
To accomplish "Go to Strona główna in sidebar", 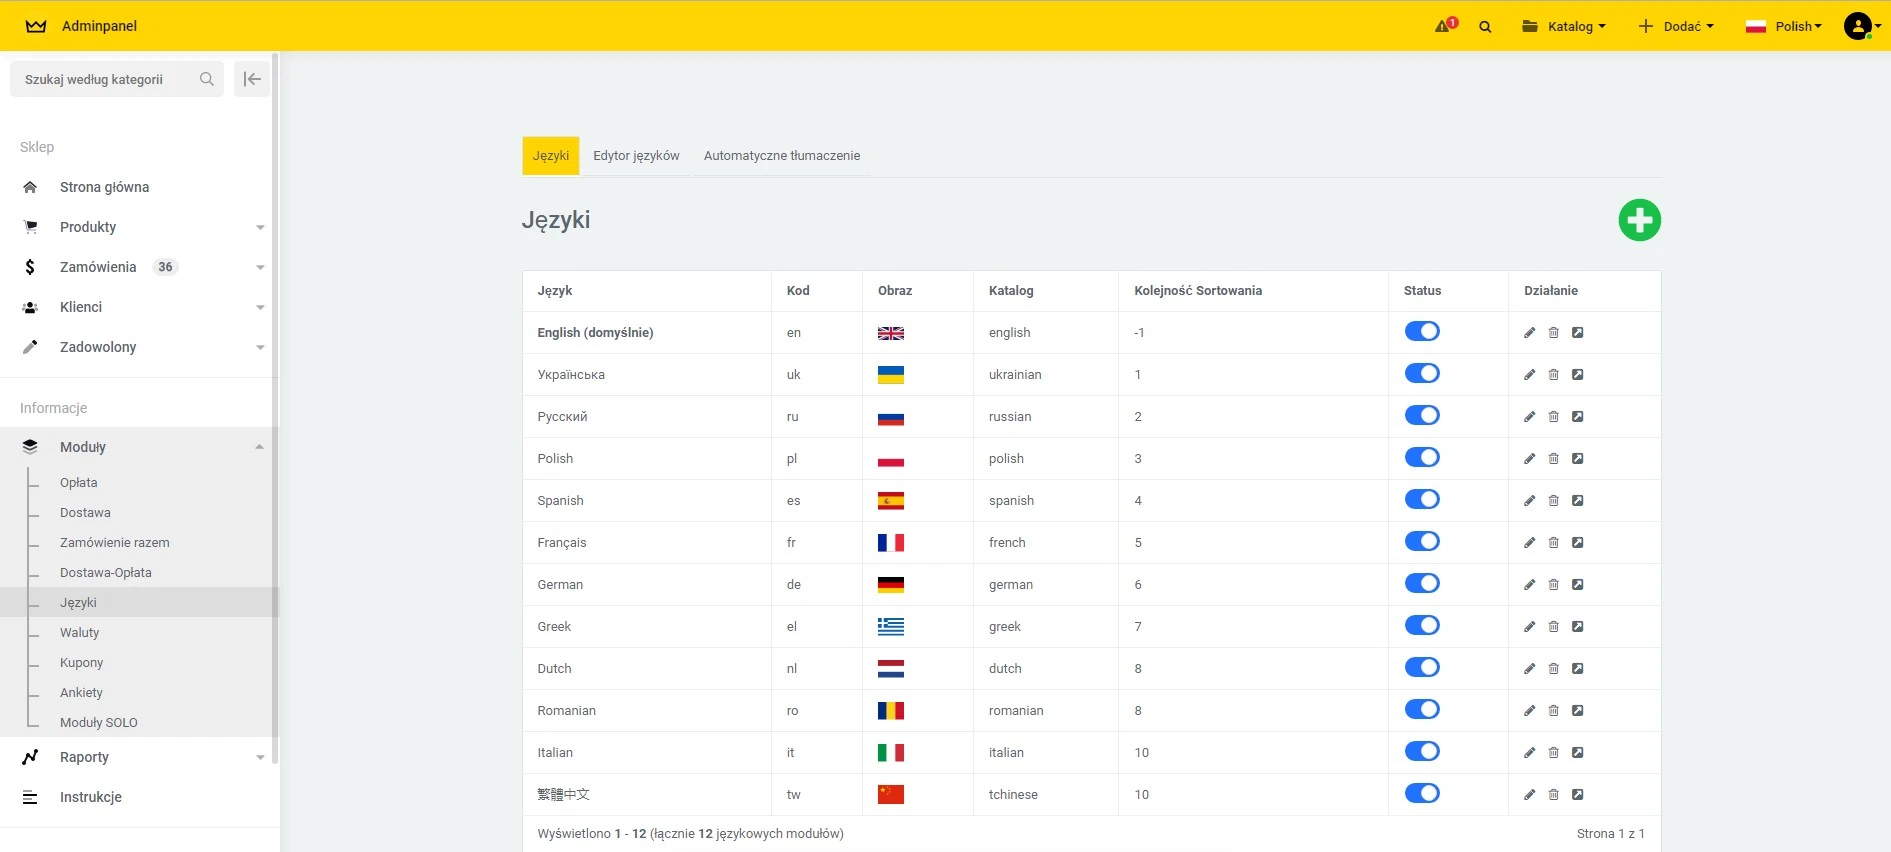I will coord(104,187).
